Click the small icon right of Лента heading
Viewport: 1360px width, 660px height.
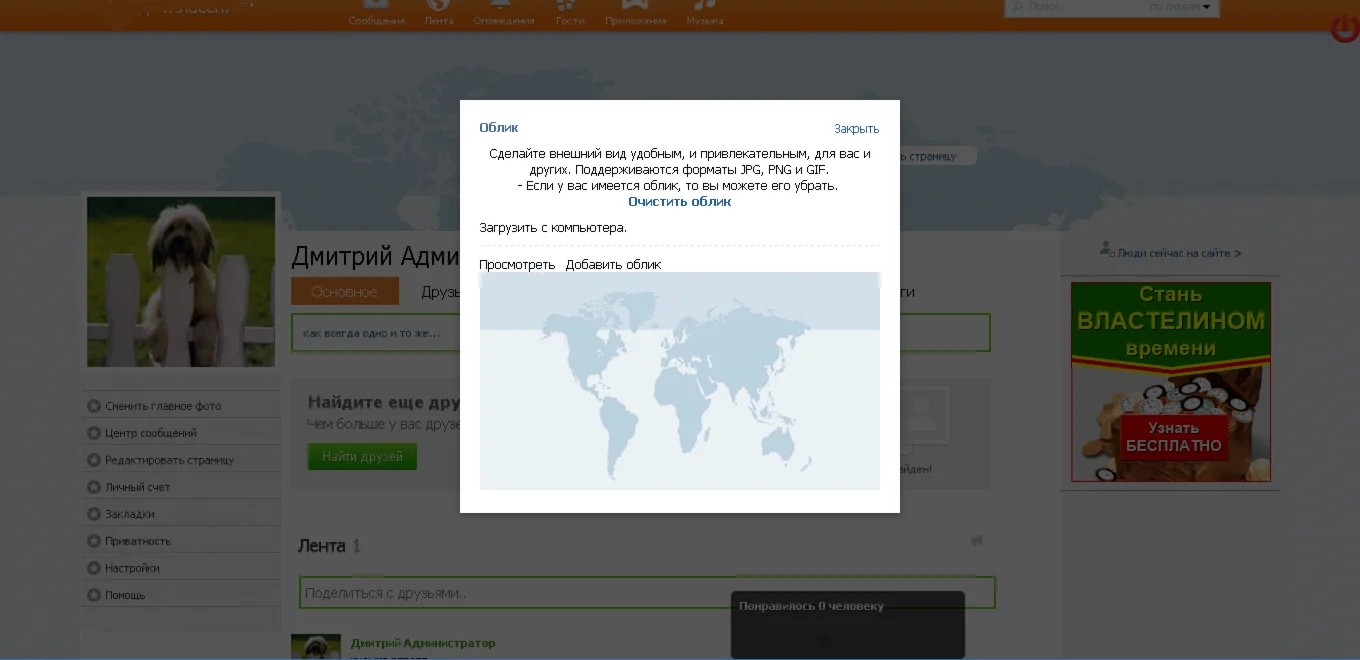[x=977, y=540]
